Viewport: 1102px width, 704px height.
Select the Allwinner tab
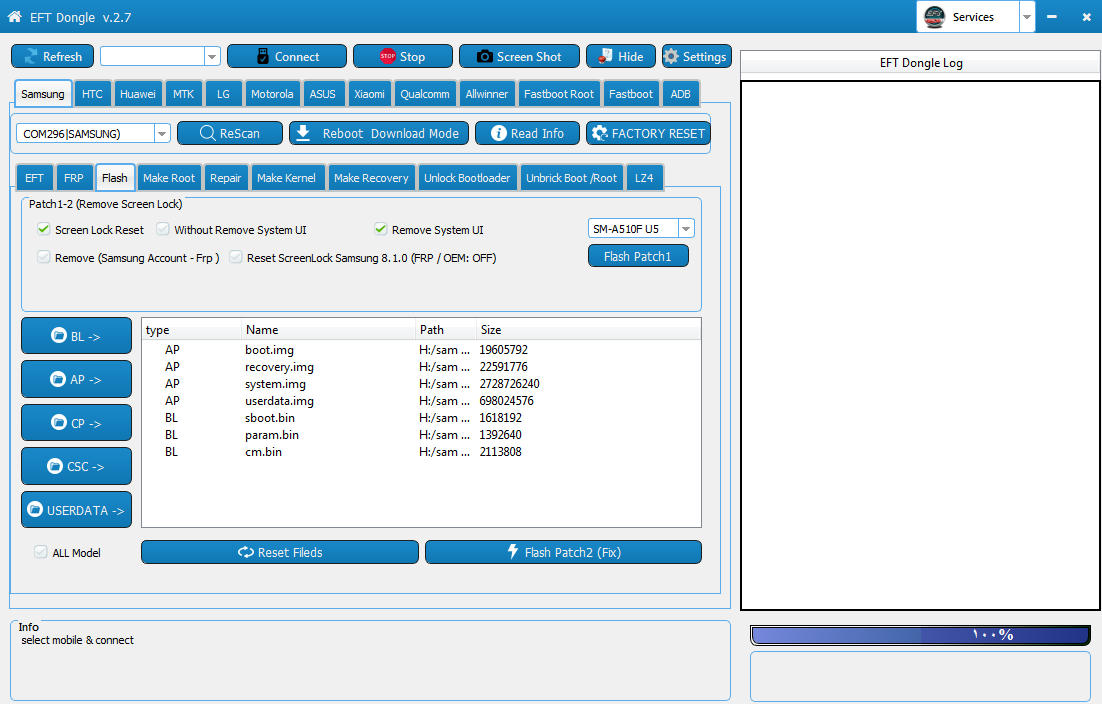(486, 94)
